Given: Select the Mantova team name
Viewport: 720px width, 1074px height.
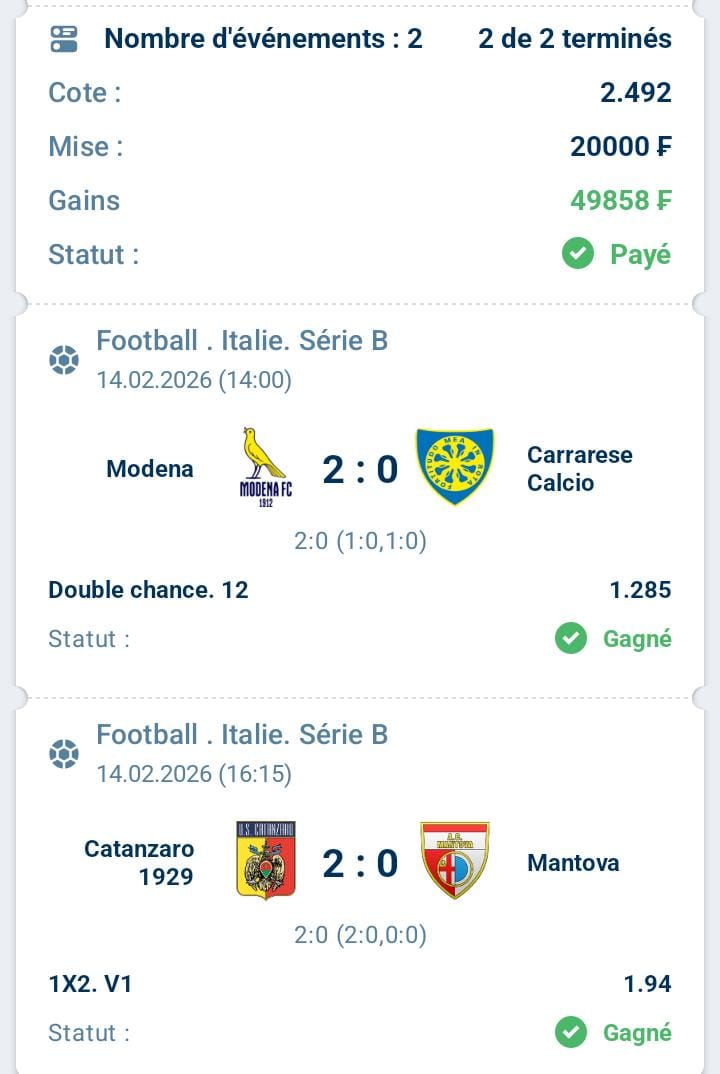Looking at the screenshot, I should pos(573,862).
